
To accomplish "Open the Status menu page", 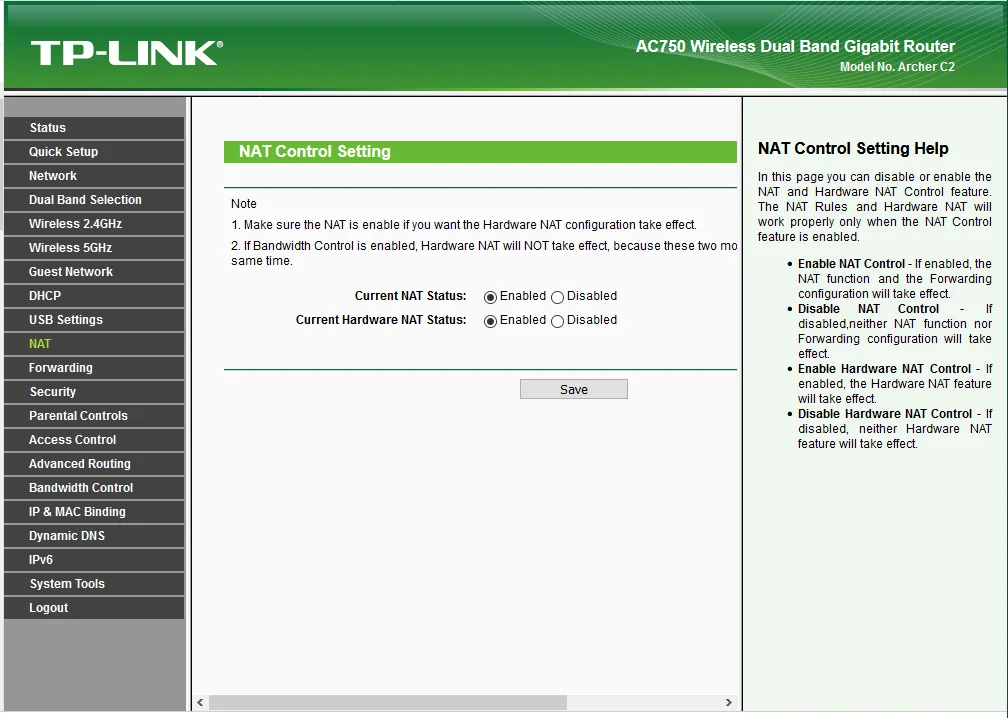I will coord(94,127).
